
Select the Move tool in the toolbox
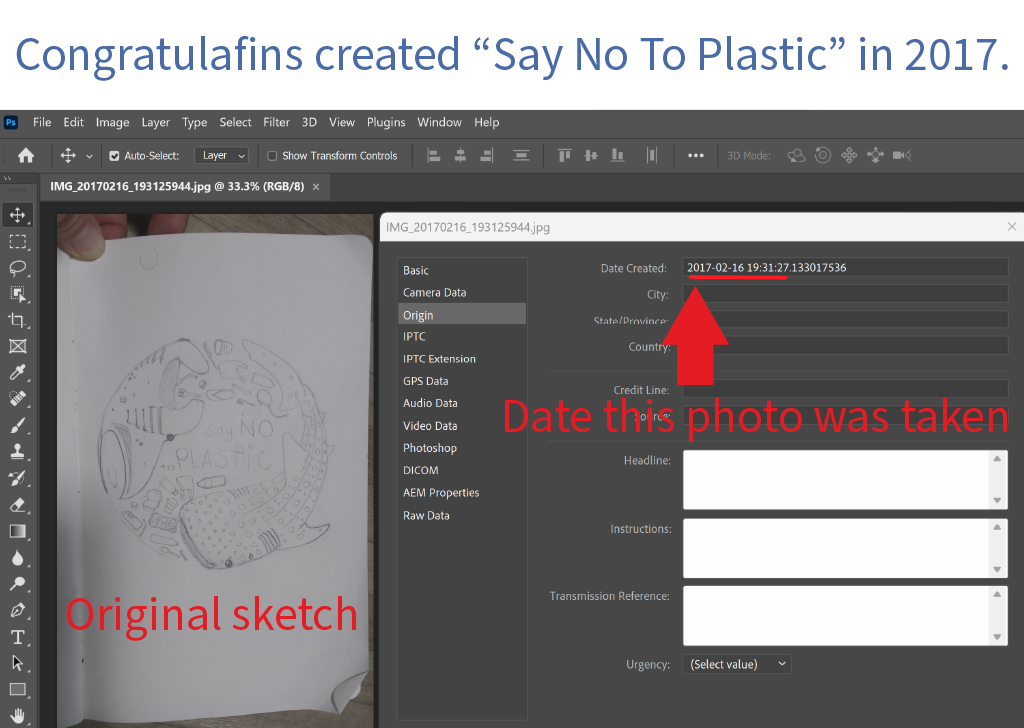(x=18, y=215)
